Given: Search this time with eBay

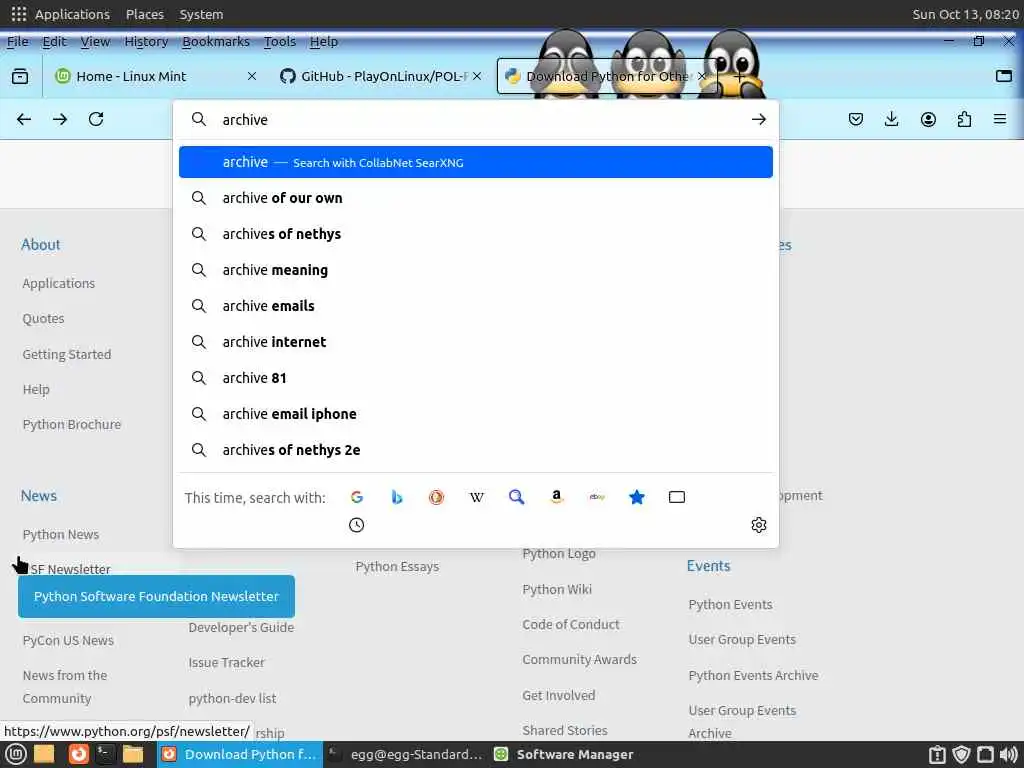Looking at the screenshot, I should (597, 497).
